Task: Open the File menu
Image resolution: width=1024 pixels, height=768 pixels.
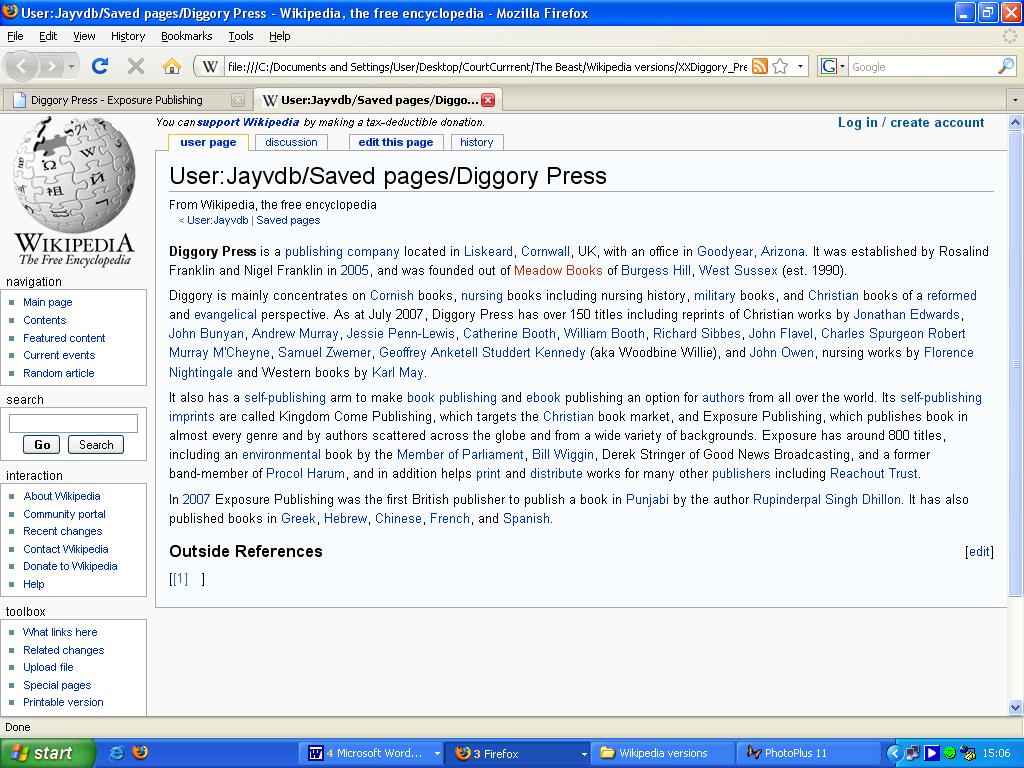Action: tap(15, 36)
